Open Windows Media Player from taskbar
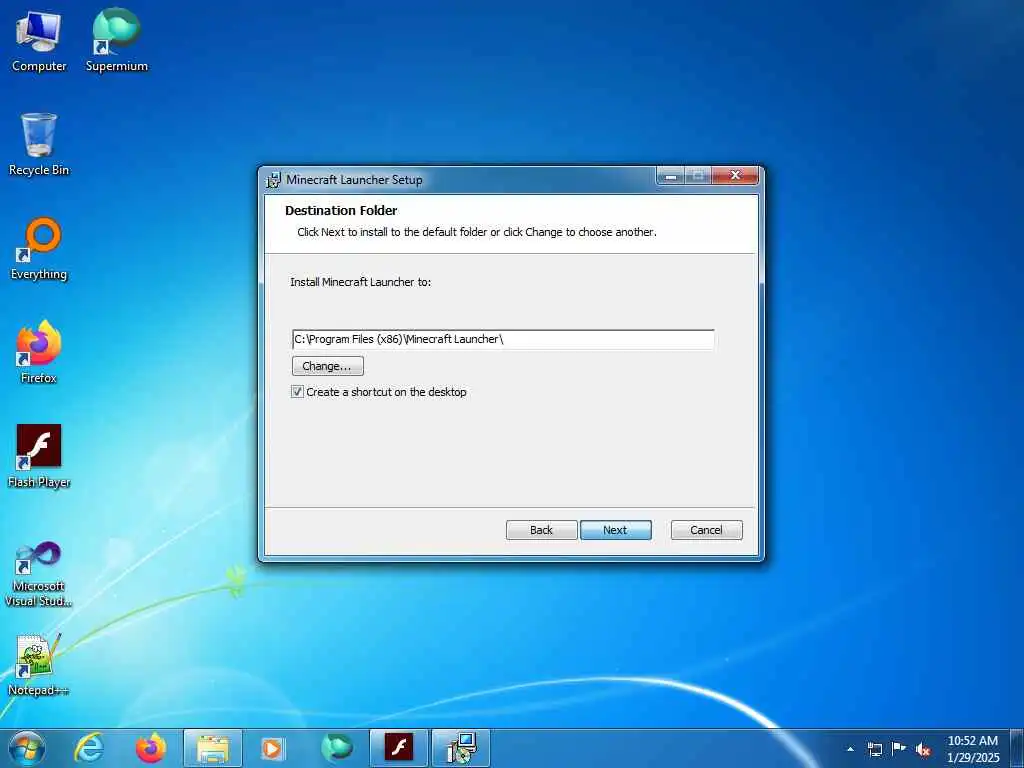 pos(272,748)
